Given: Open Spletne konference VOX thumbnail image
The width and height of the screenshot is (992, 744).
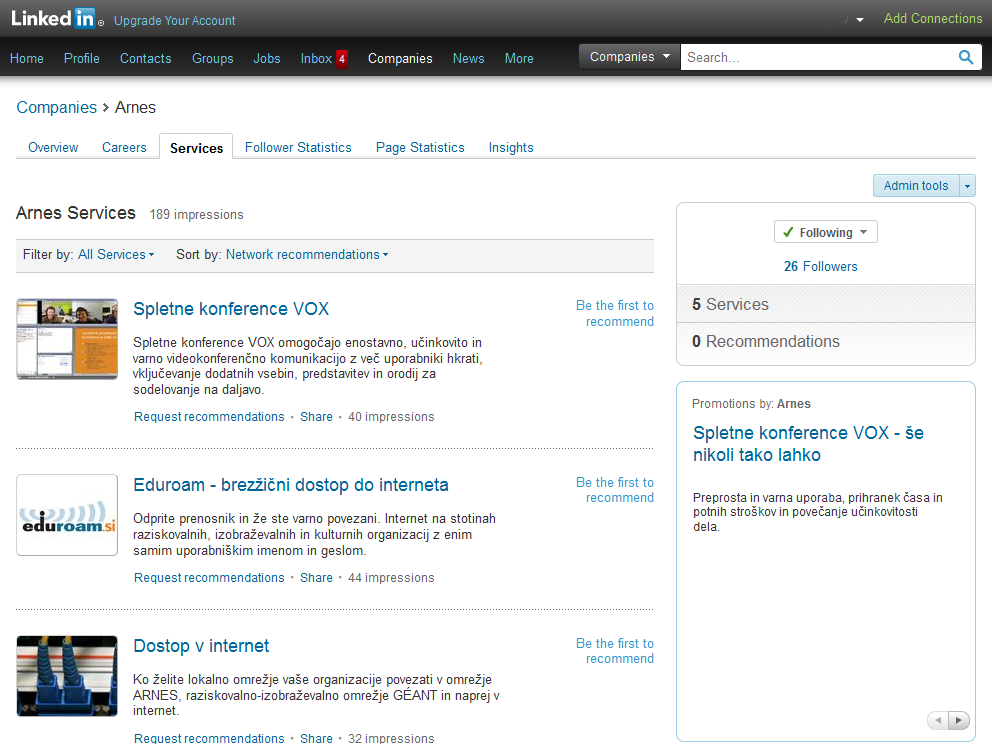Looking at the screenshot, I should coord(67,339).
